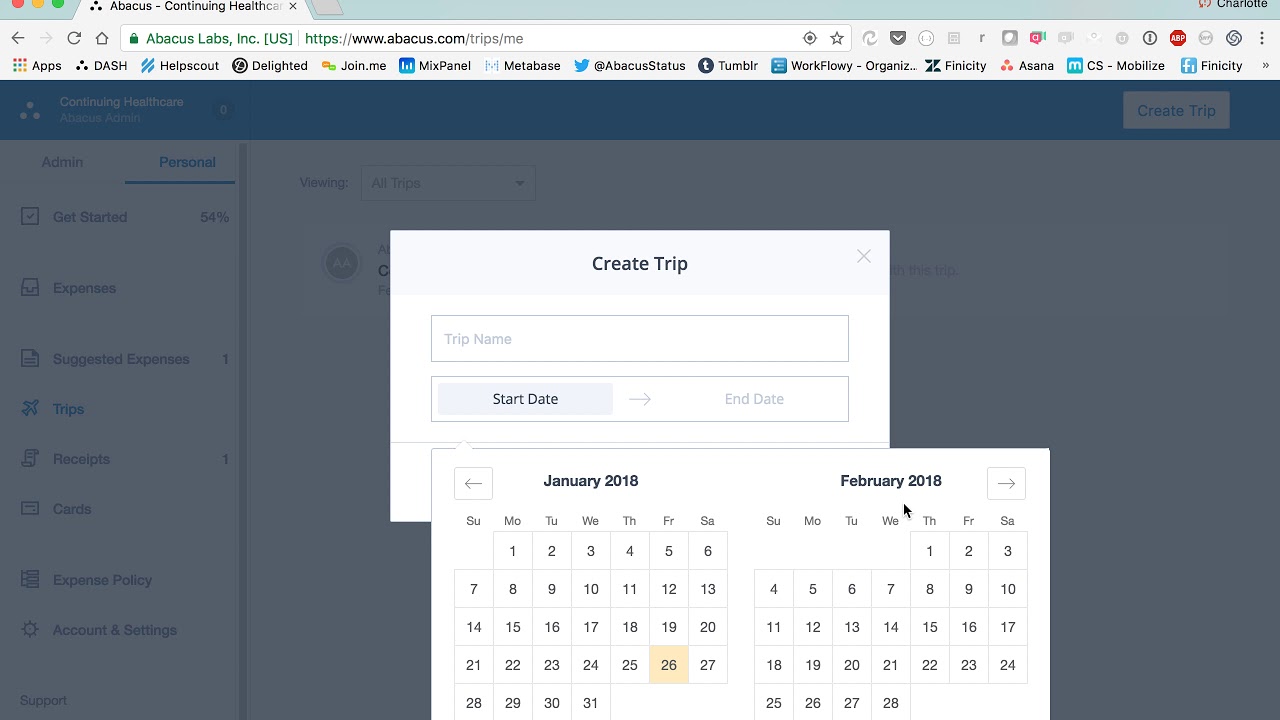Click the browser home icon
Image resolution: width=1280 pixels, height=720 pixels.
102,38
